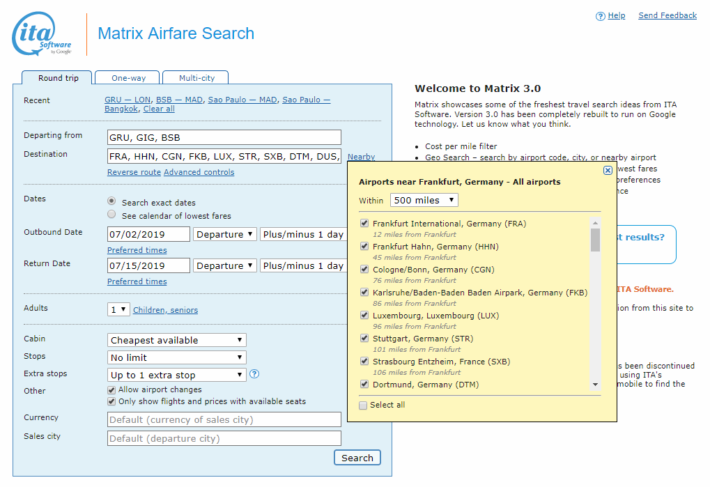Viewport: 710px width, 487px height.
Task: Uncheck Frankfurt International (FRA) airport
Action: click(x=364, y=223)
